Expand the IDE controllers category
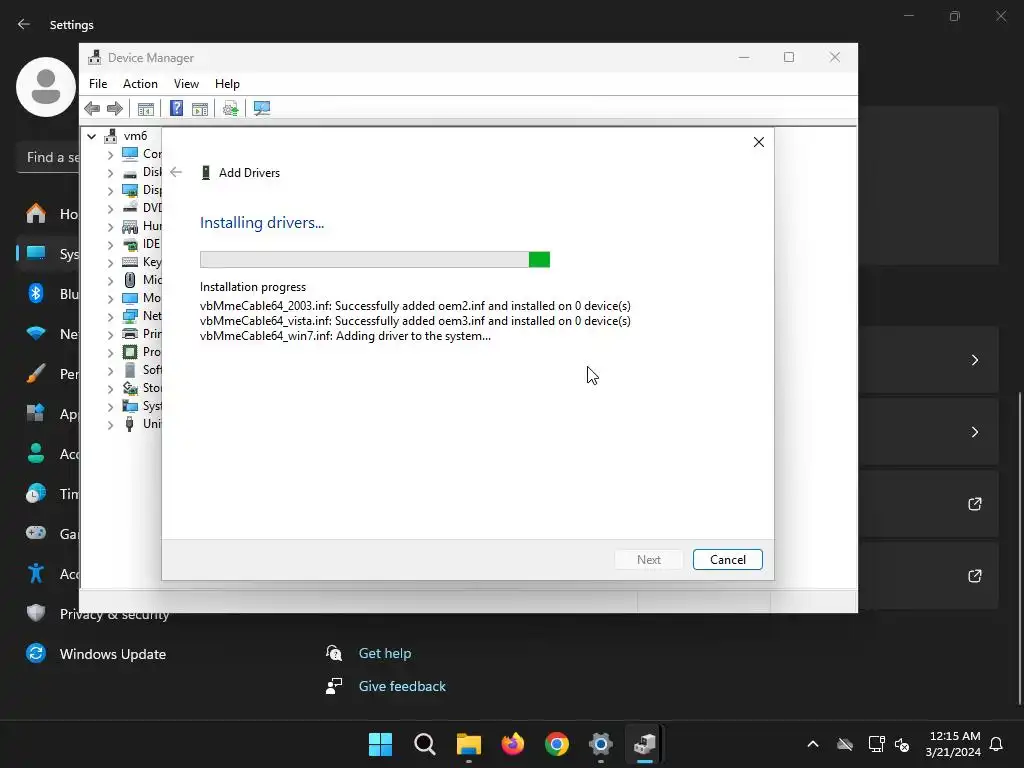This screenshot has width=1024, height=768. coord(110,245)
